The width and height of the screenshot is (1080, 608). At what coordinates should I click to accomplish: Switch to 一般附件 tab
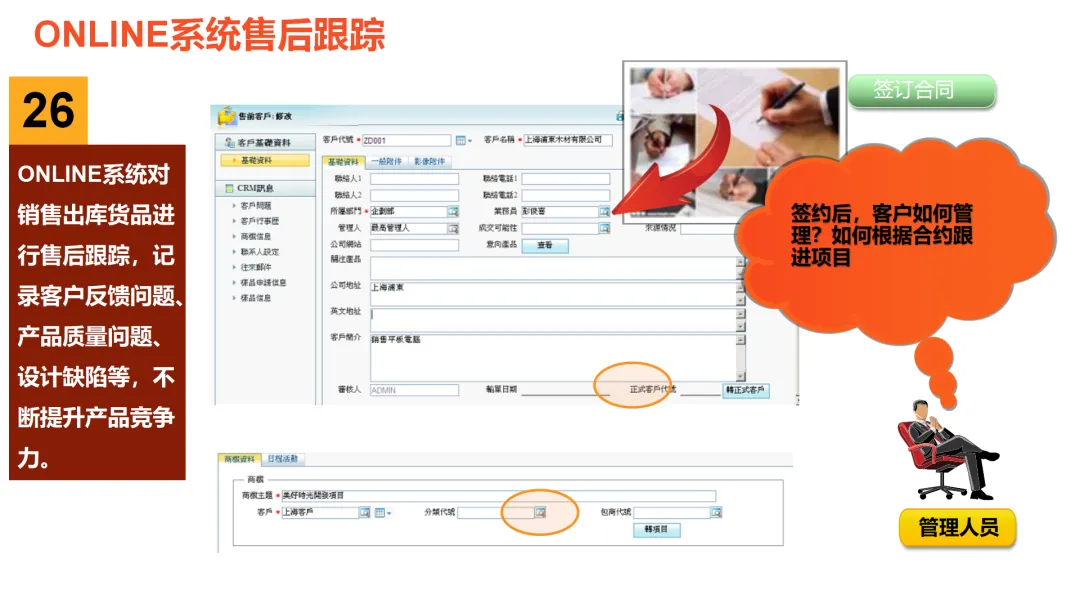386,162
